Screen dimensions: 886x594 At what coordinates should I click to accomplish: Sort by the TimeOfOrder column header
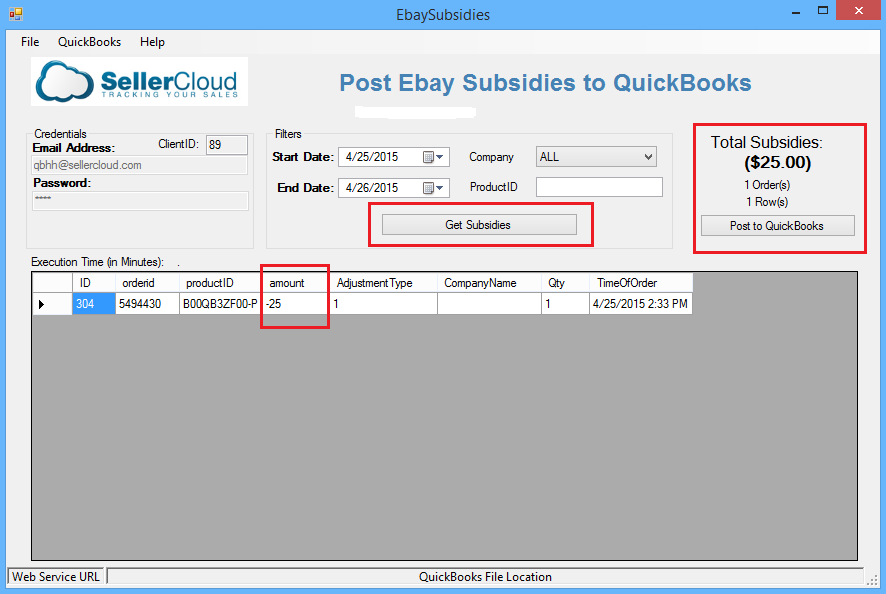coord(641,283)
